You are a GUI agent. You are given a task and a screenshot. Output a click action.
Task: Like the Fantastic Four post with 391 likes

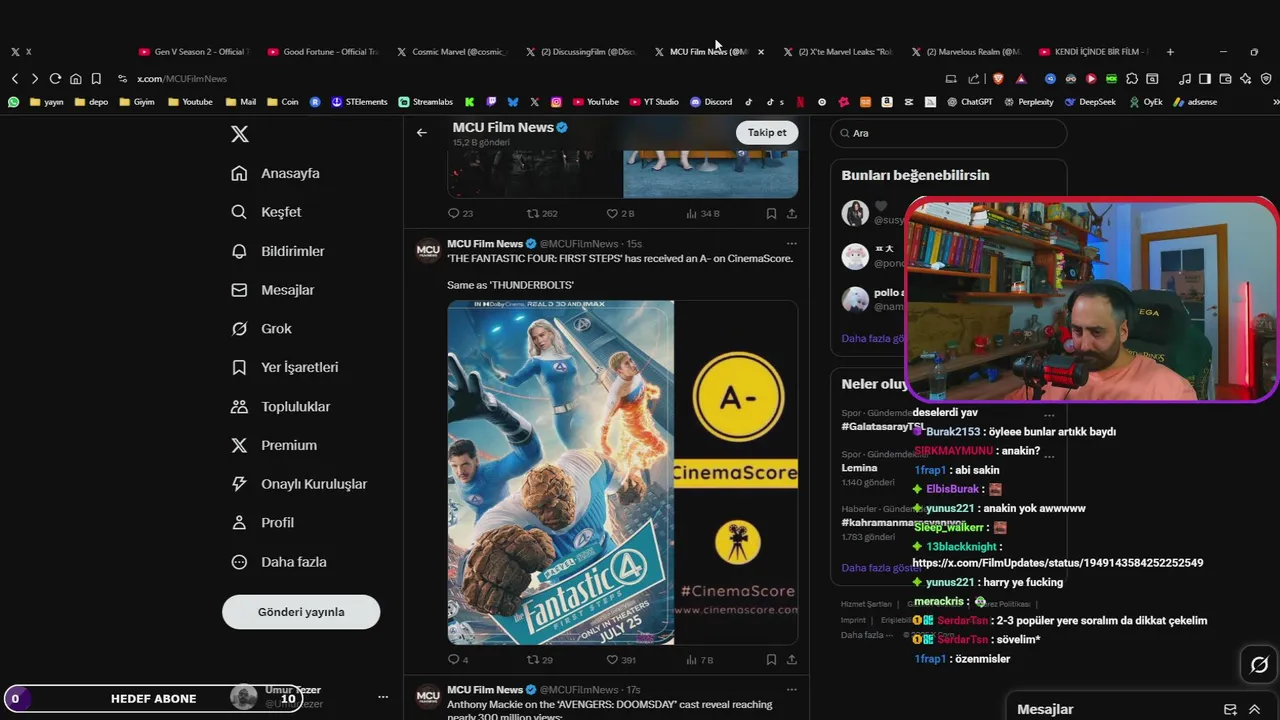point(621,660)
